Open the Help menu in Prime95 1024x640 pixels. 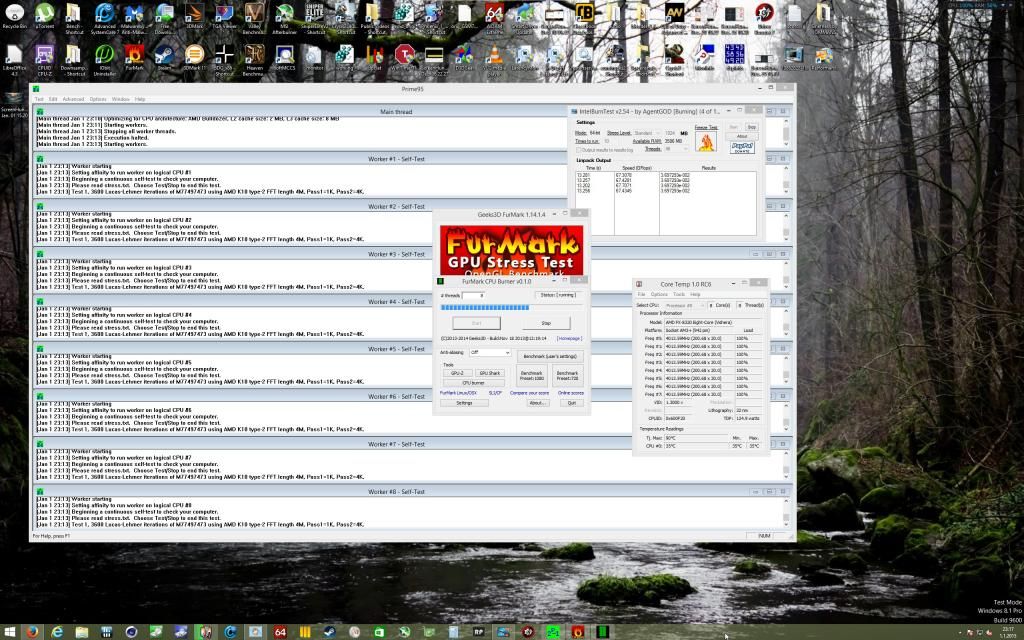[x=140, y=99]
